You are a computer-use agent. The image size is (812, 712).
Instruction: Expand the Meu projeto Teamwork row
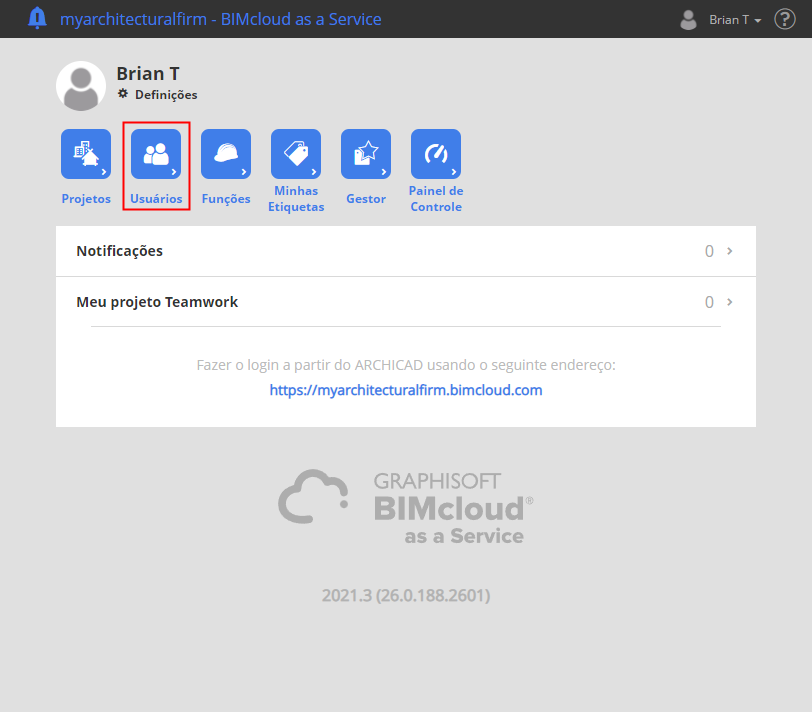click(406, 301)
